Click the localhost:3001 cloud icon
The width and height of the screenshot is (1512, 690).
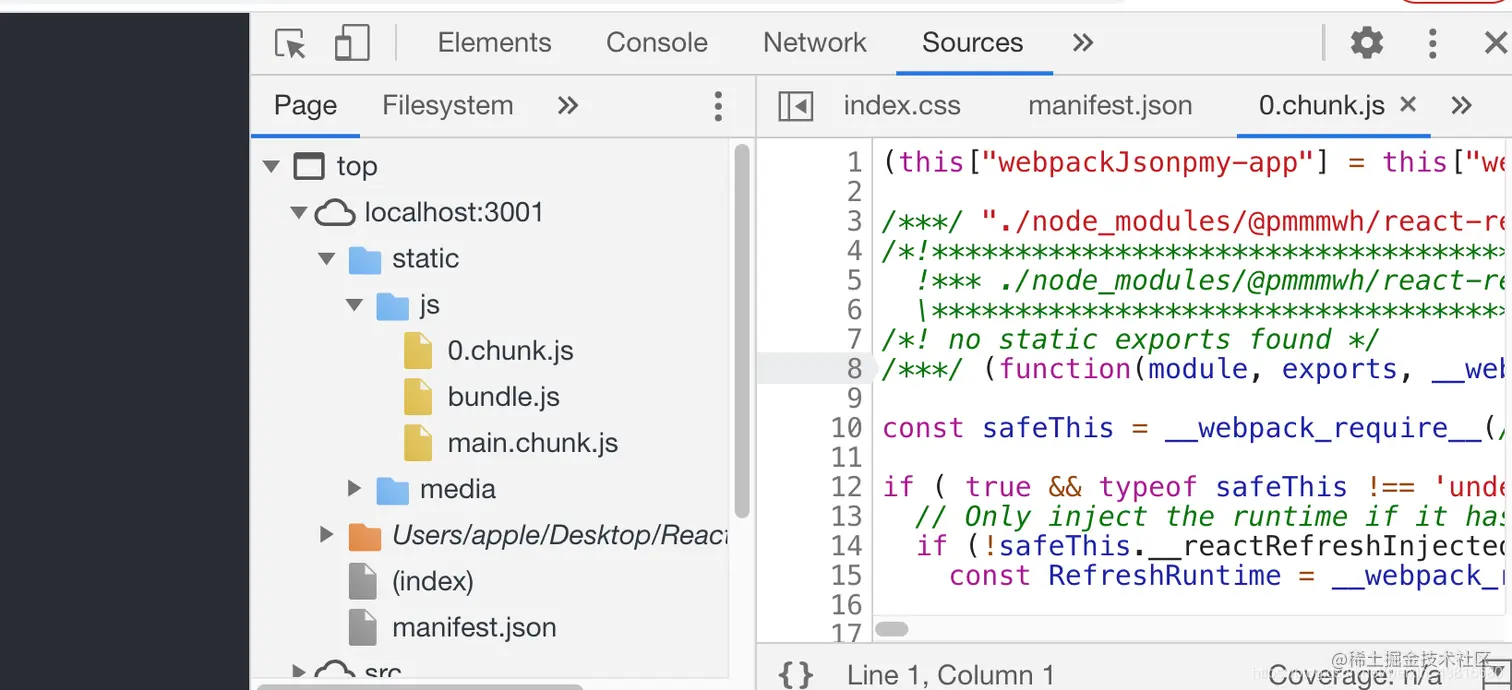pos(335,213)
